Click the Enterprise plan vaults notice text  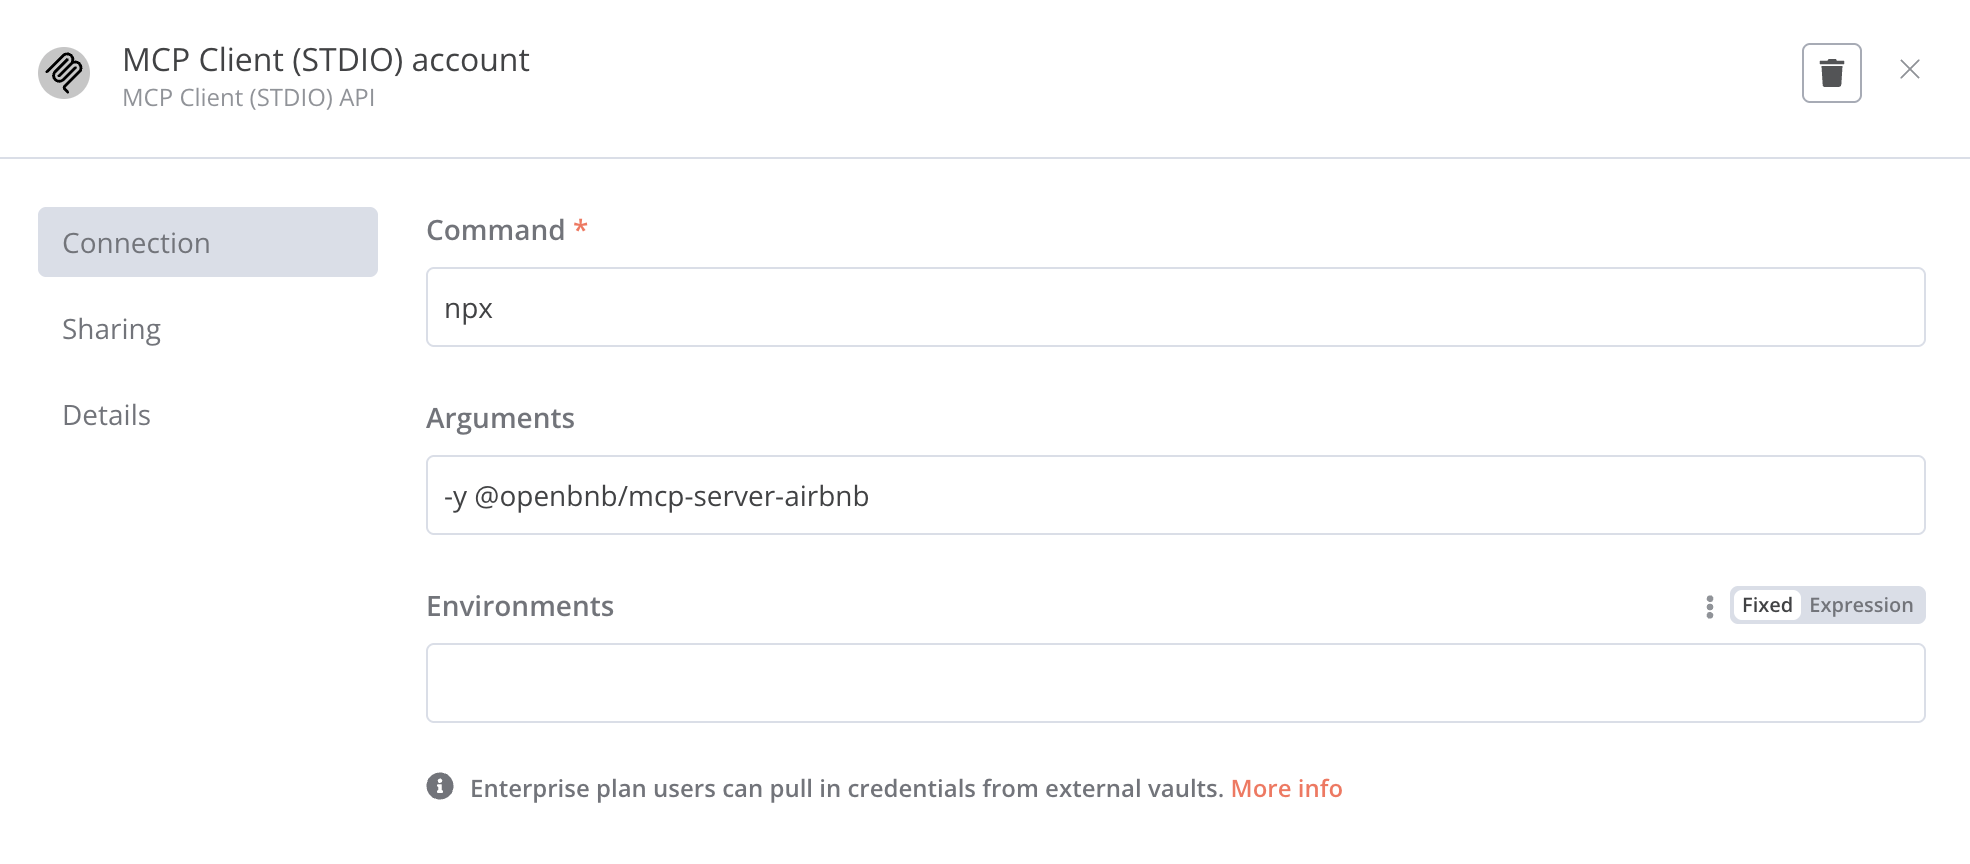(x=846, y=788)
